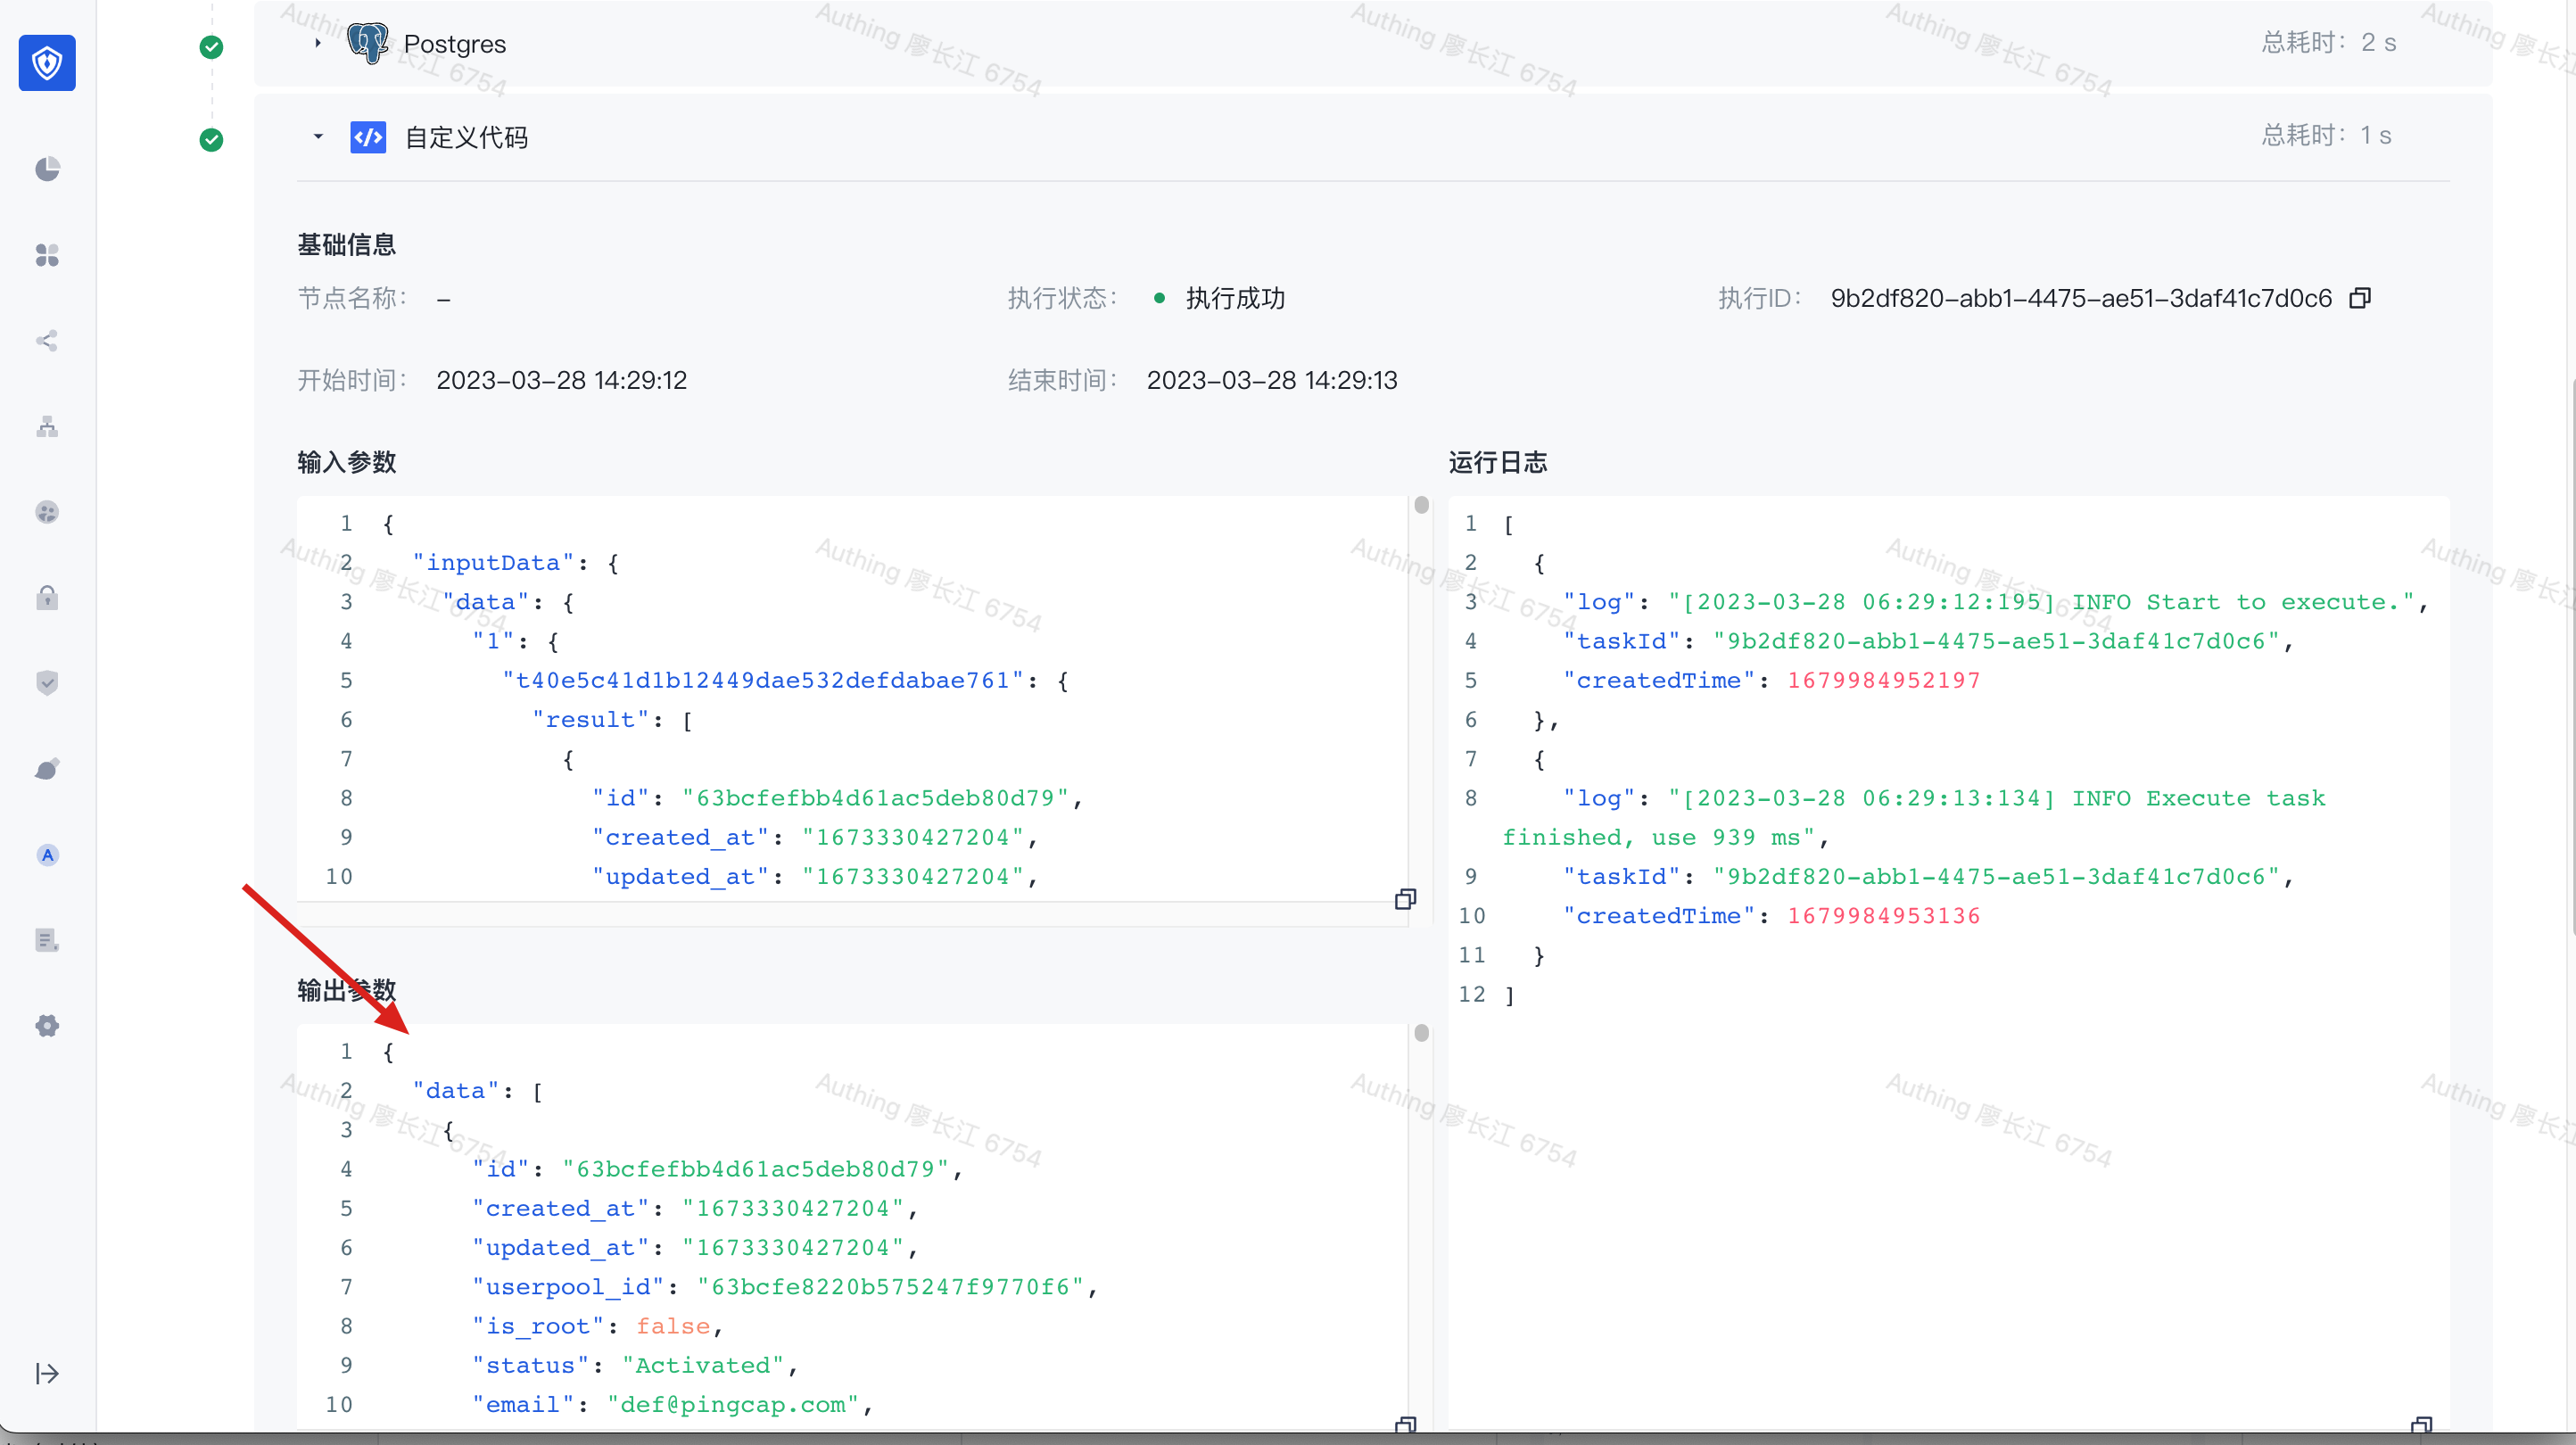The width and height of the screenshot is (2576, 1445).
Task: Open the pie chart dashboard sidebar icon
Action: point(47,169)
